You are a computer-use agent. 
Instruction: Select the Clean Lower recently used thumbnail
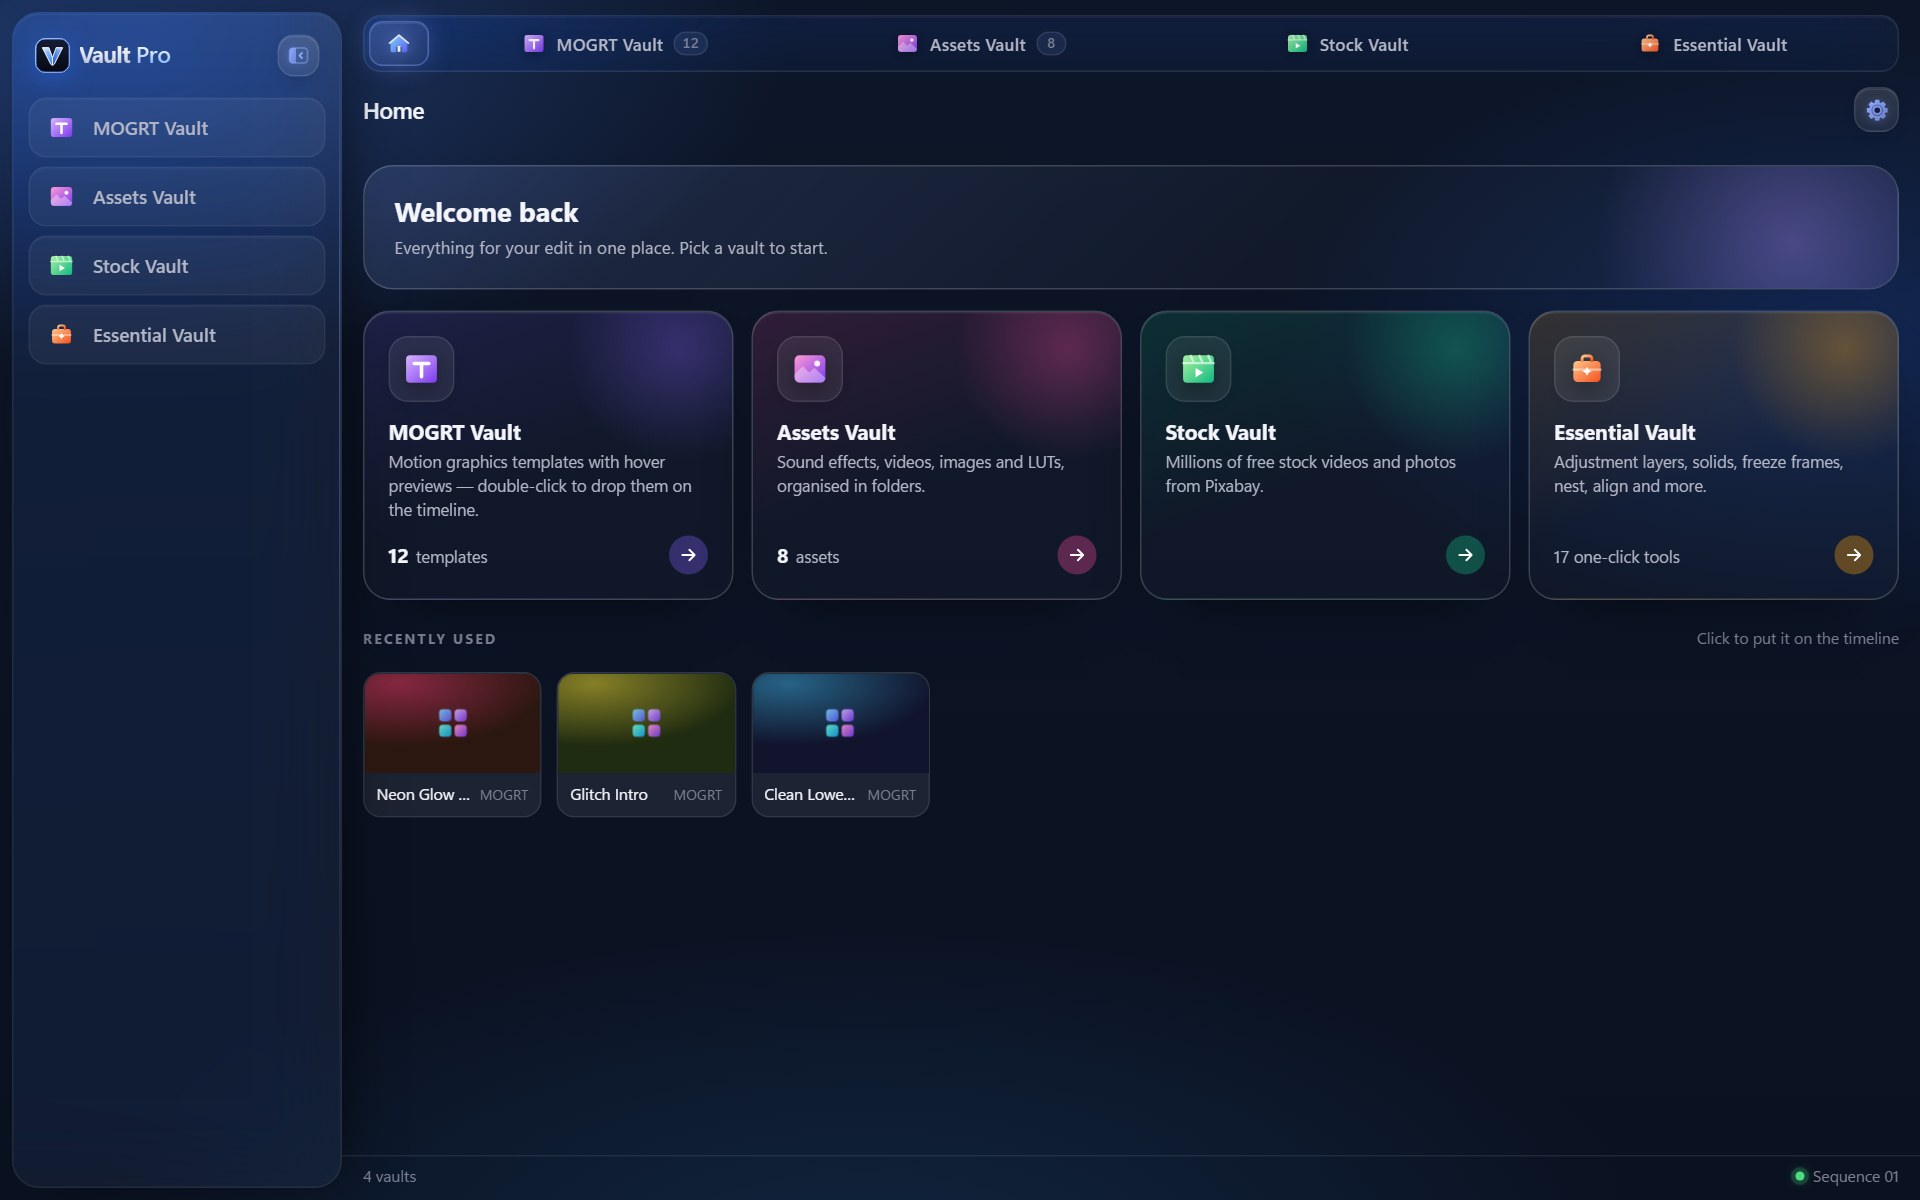(x=840, y=745)
